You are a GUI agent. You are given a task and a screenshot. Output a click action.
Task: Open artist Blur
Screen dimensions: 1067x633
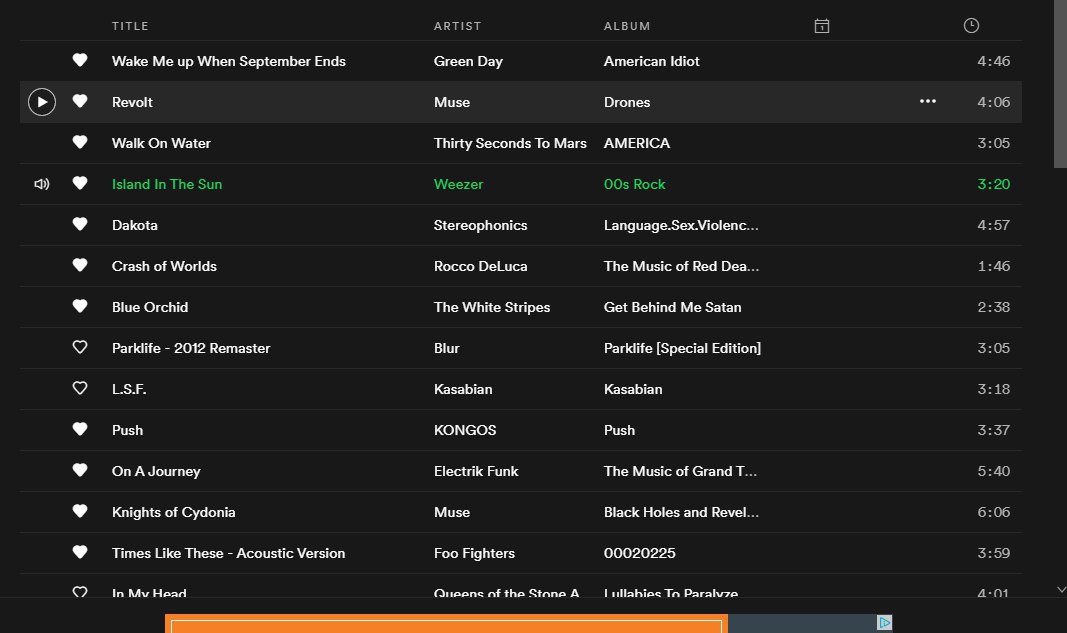click(x=446, y=348)
